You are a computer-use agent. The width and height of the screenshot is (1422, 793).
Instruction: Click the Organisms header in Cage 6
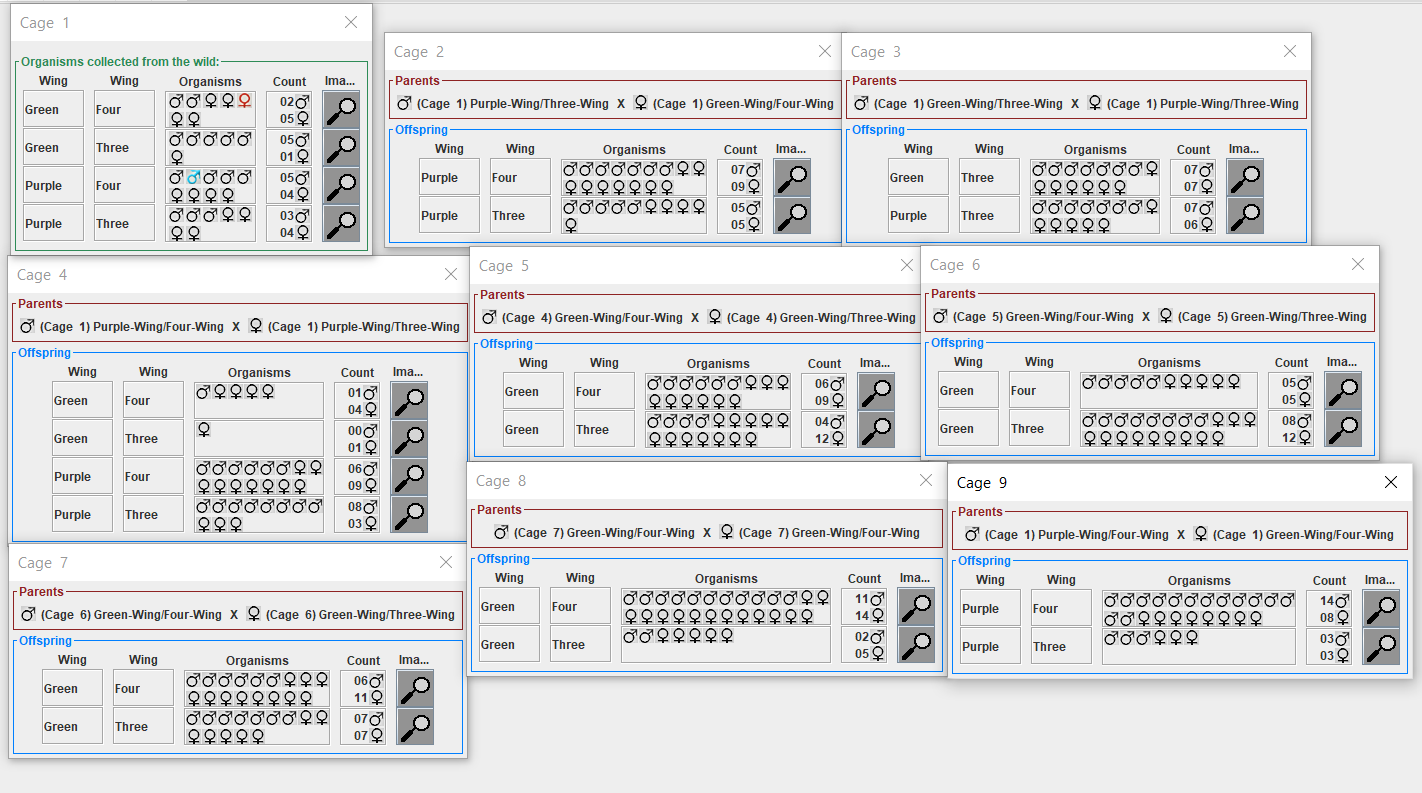pyautogui.click(x=1169, y=363)
